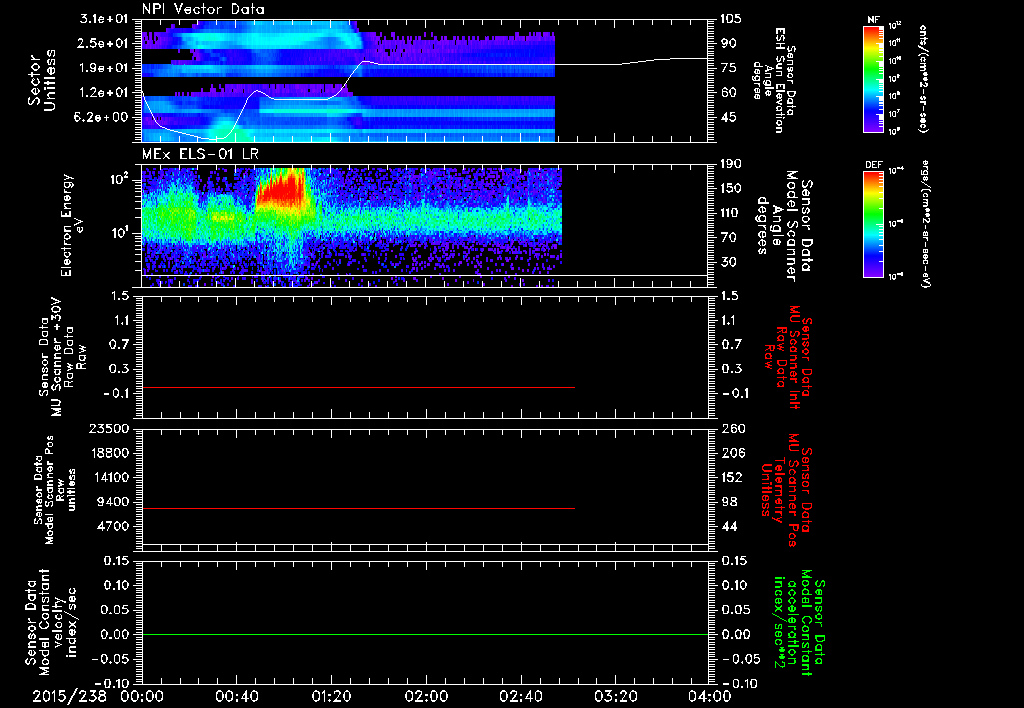Click the NPI Vector Data panel title
1024x708 pixels.
tap(203, 9)
